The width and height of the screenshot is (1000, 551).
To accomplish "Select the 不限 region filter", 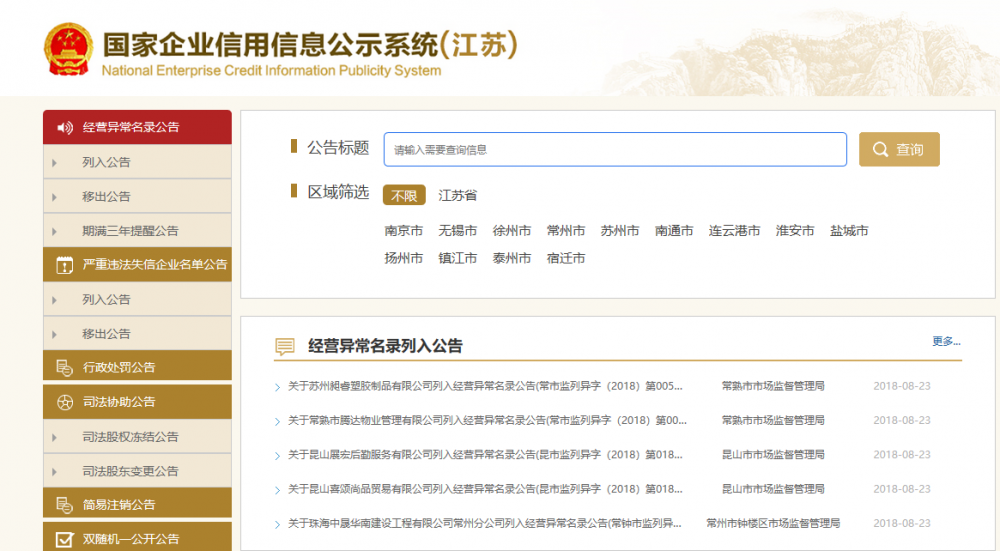I will point(404,196).
